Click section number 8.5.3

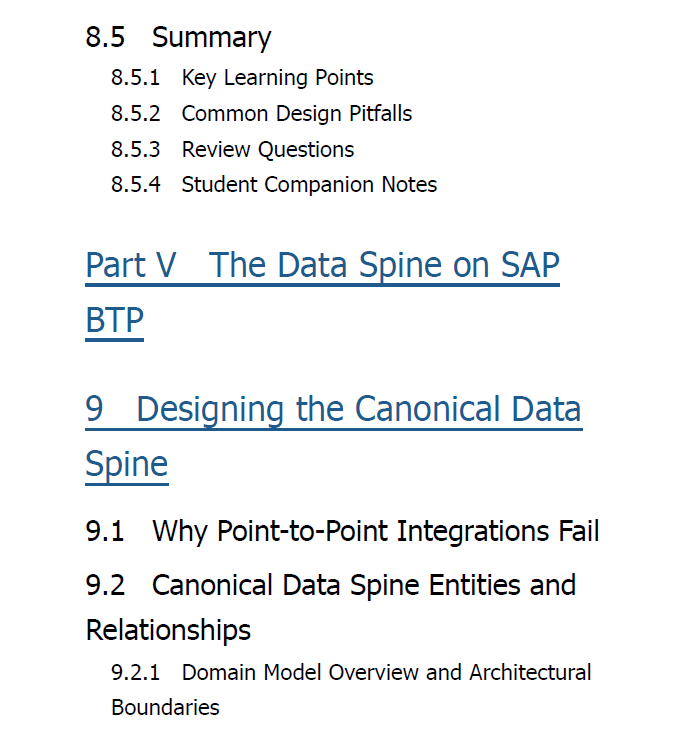point(135,150)
